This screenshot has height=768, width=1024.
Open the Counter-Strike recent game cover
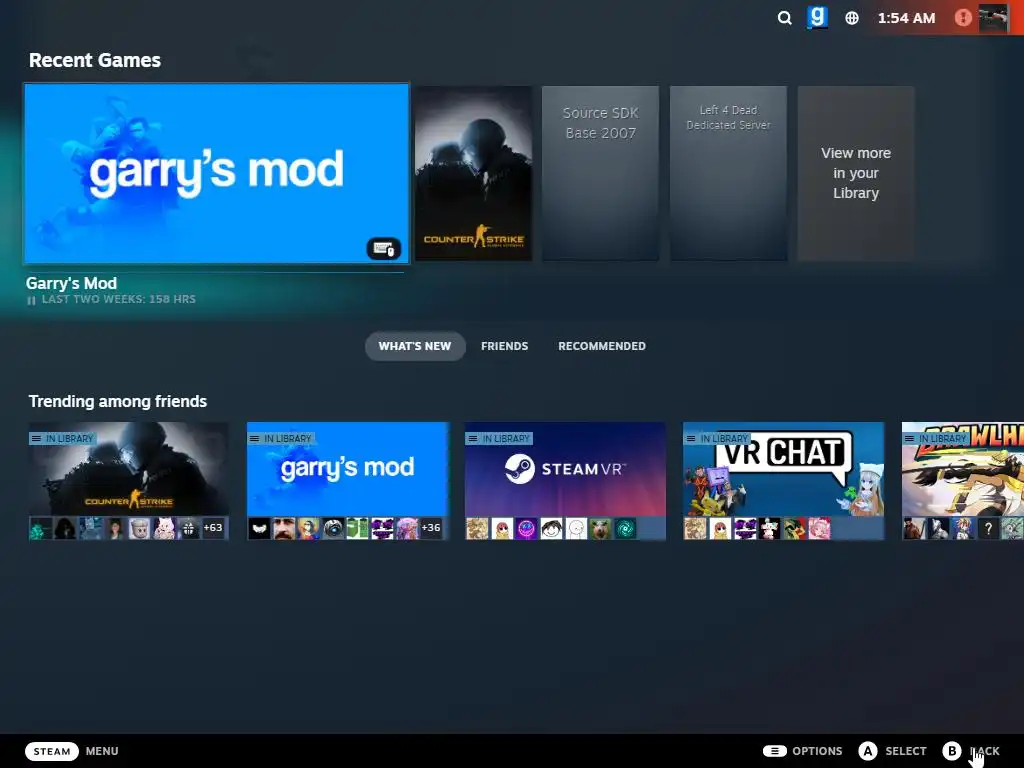point(473,174)
